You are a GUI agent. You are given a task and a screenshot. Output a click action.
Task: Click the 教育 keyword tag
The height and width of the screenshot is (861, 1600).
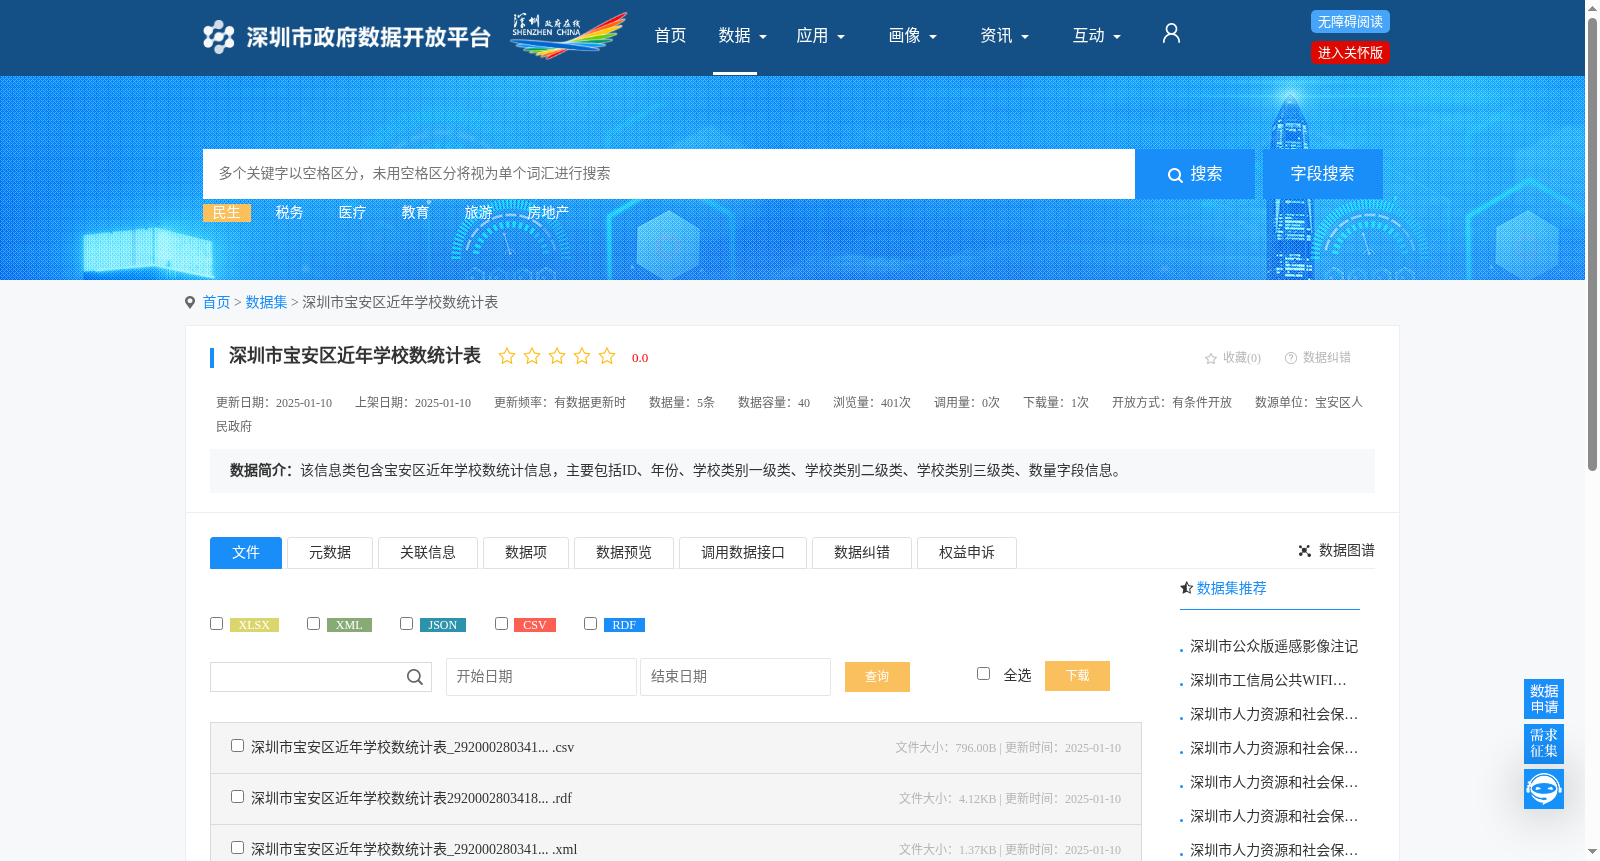tap(416, 213)
